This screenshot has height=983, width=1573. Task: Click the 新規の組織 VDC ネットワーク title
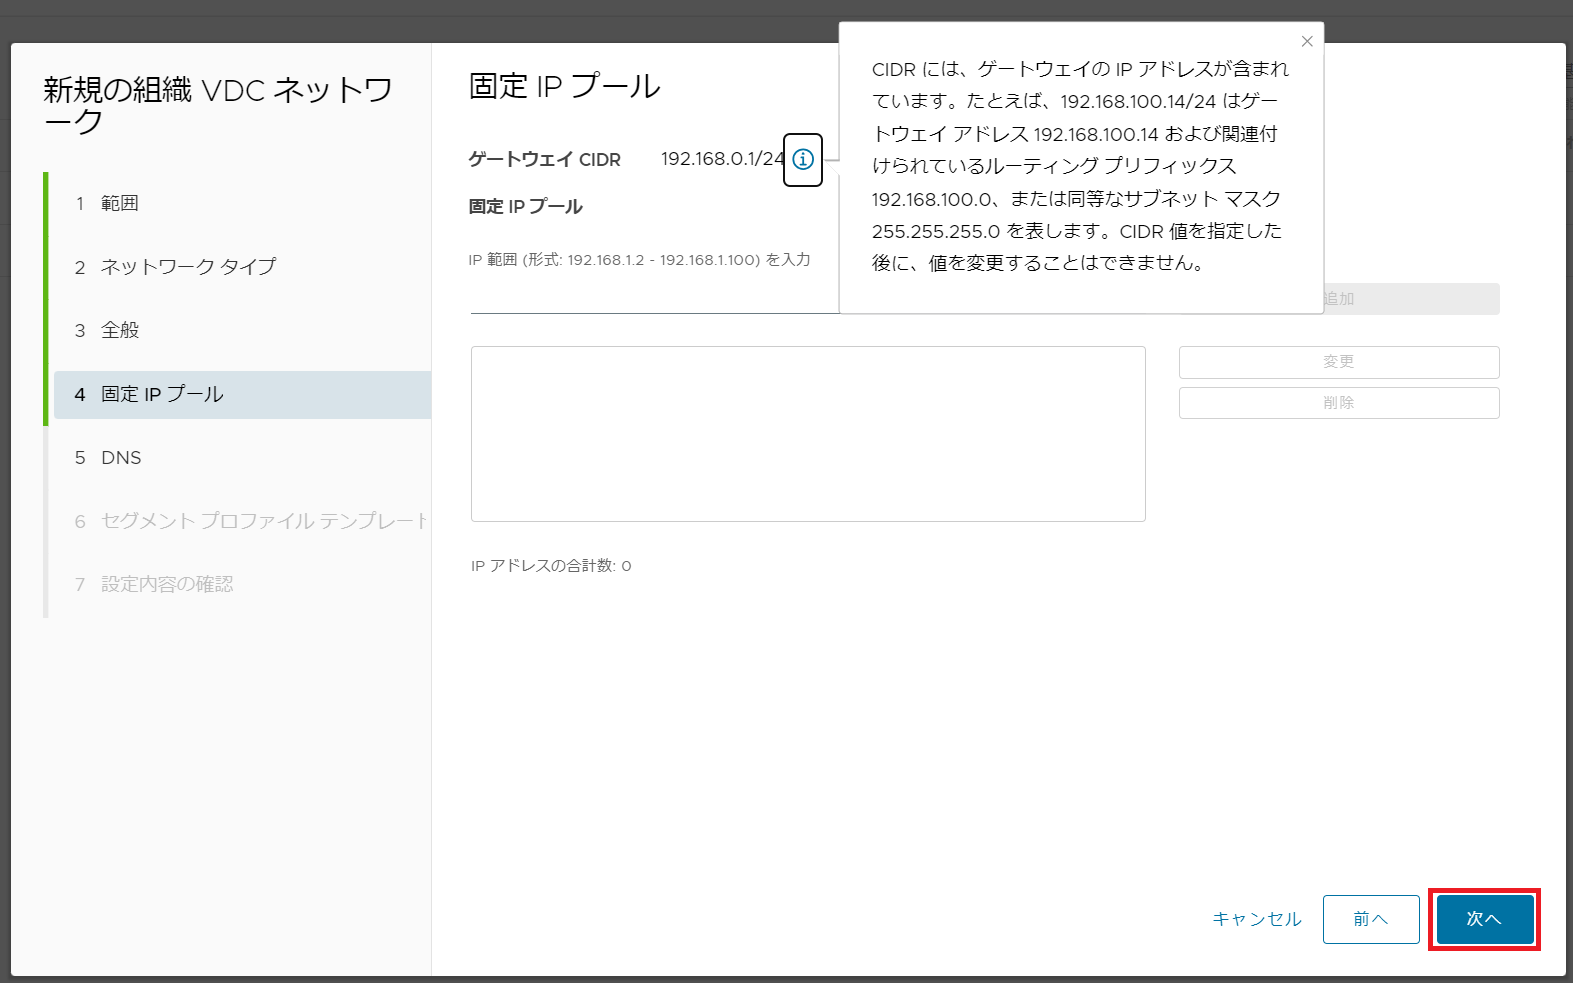coord(218,105)
